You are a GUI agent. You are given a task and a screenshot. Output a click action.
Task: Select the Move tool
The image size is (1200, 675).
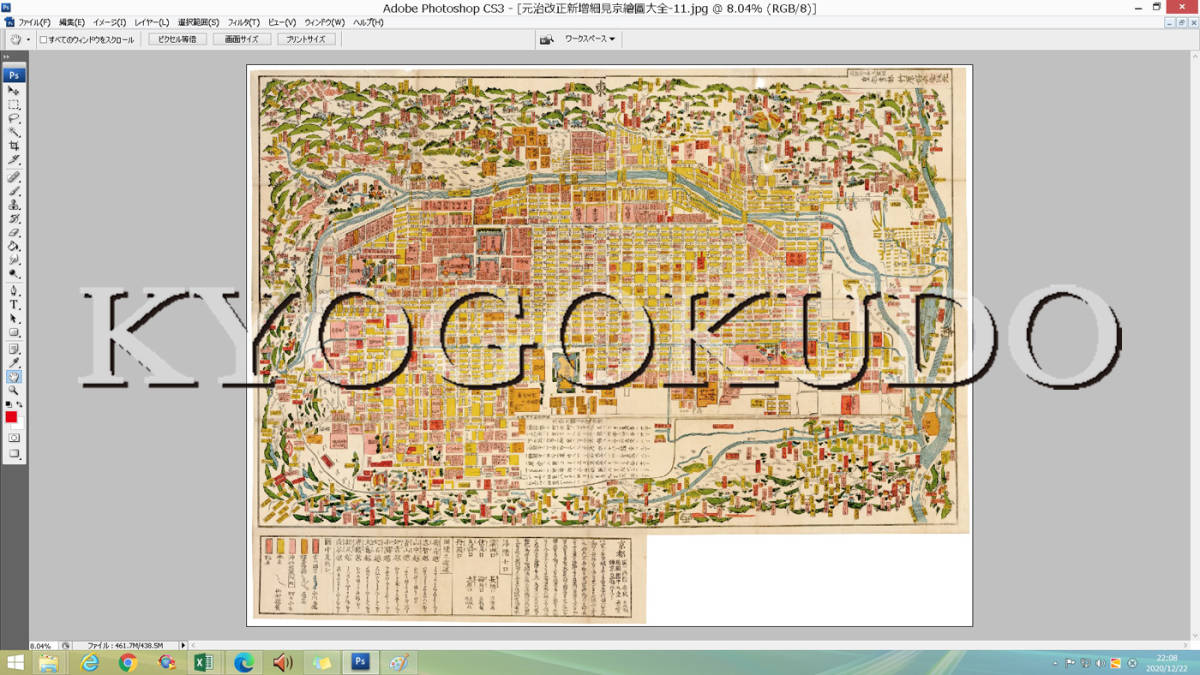click(x=14, y=90)
